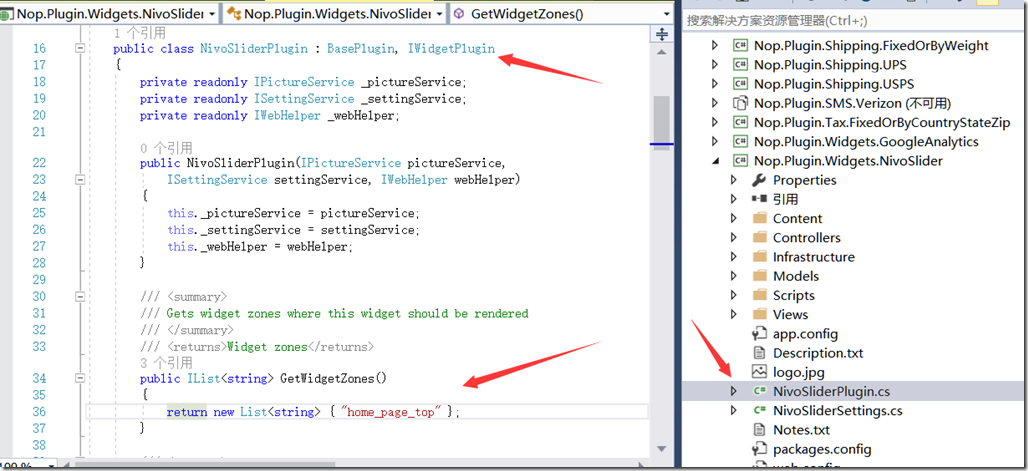Click the logo.jpg image icon
The image size is (1028, 471).
coord(759,372)
